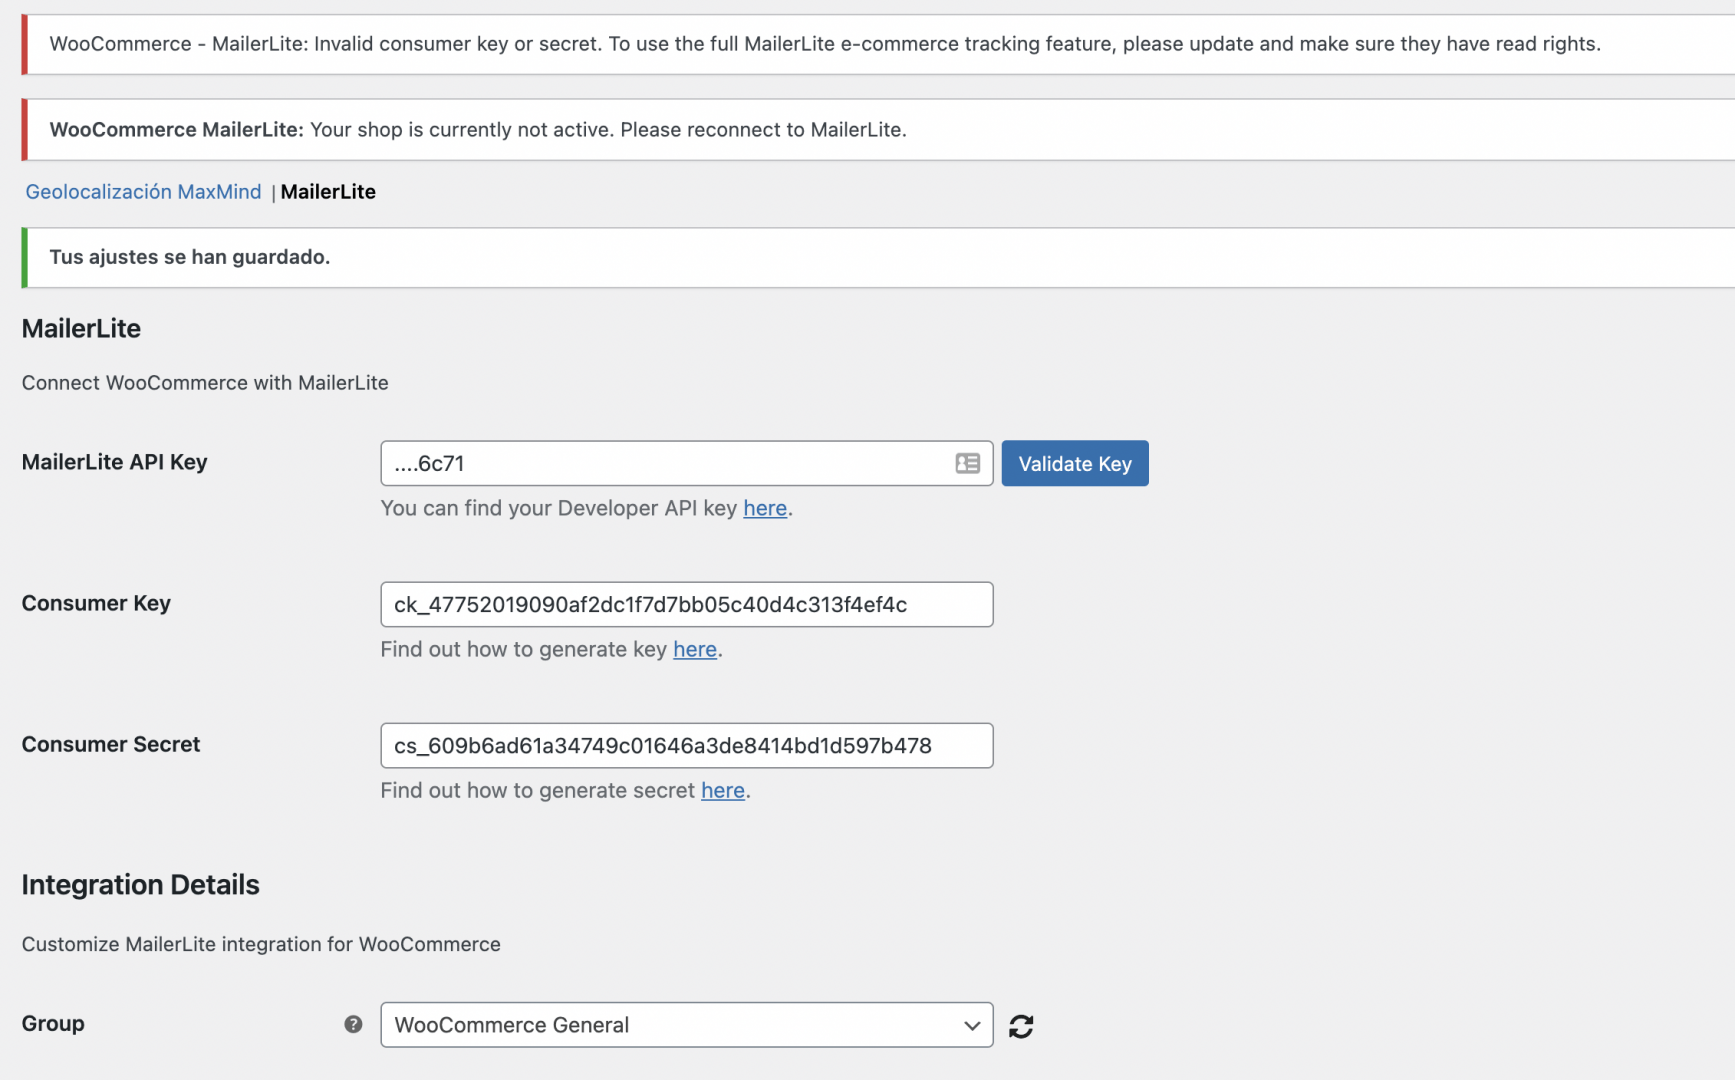Click the 'Tus ajustes se han guardado.' notice

coord(878,257)
